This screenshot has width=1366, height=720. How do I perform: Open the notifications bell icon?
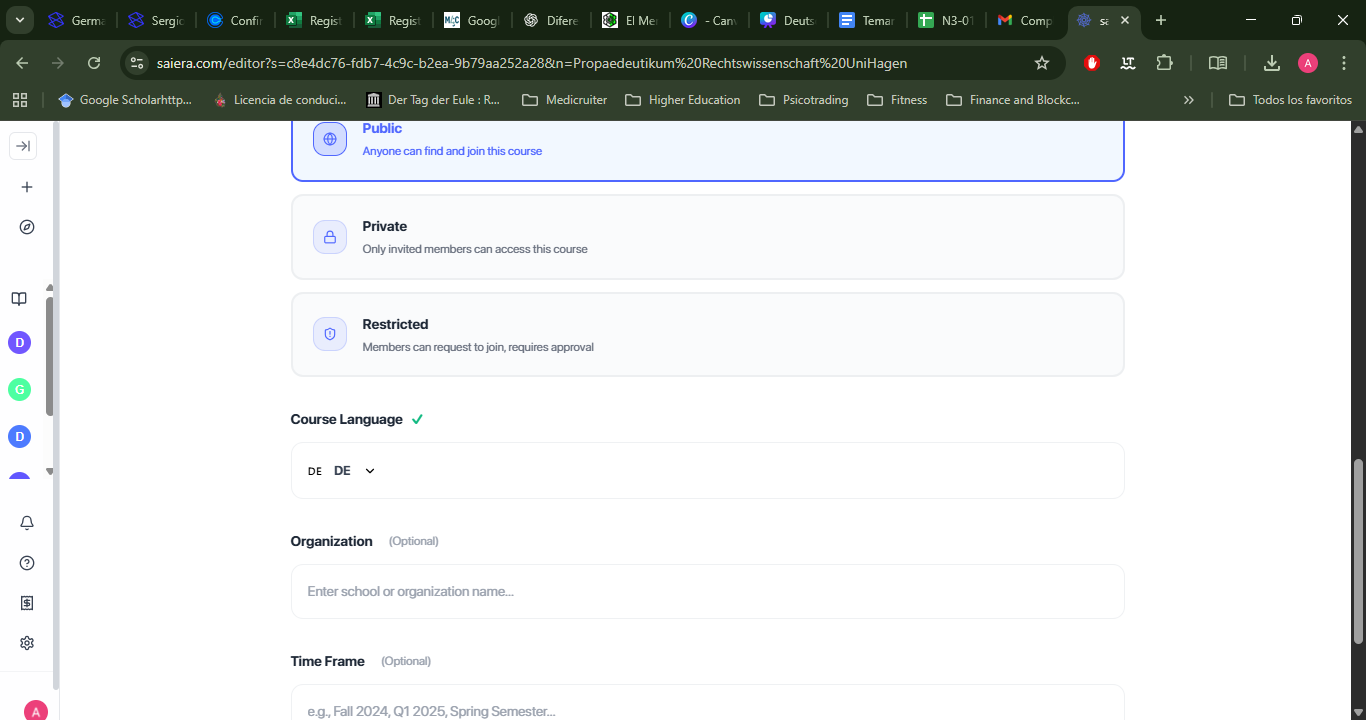pyautogui.click(x=27, y=523)
